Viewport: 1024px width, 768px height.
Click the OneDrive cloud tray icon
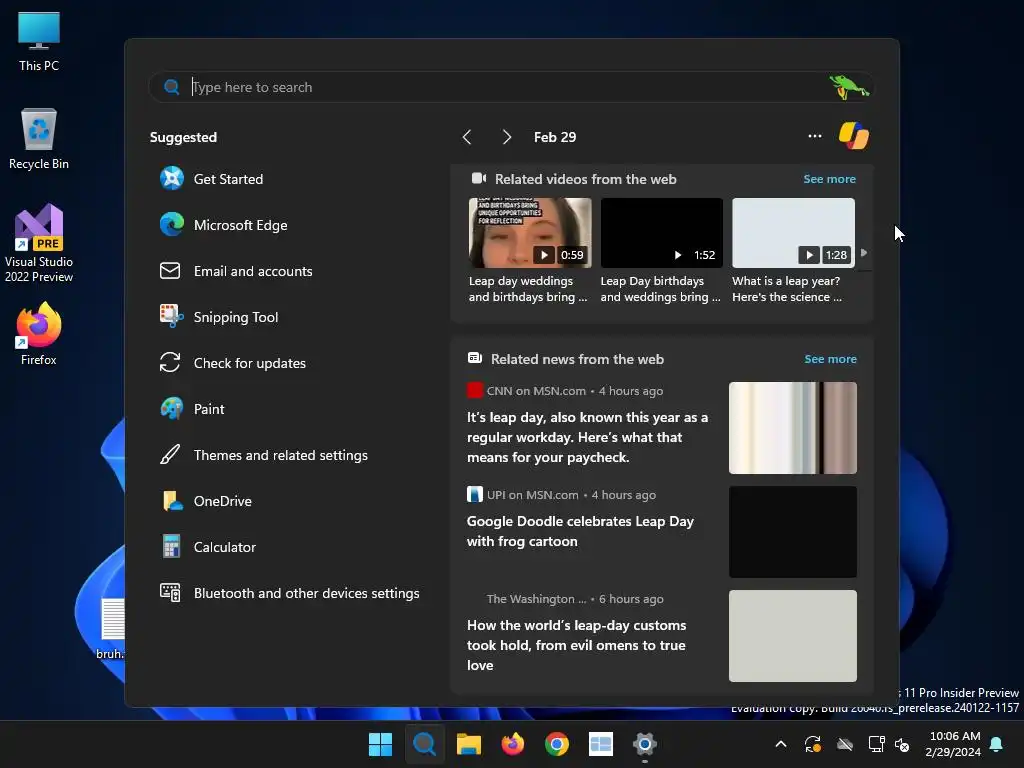click(x=845, y=744)
